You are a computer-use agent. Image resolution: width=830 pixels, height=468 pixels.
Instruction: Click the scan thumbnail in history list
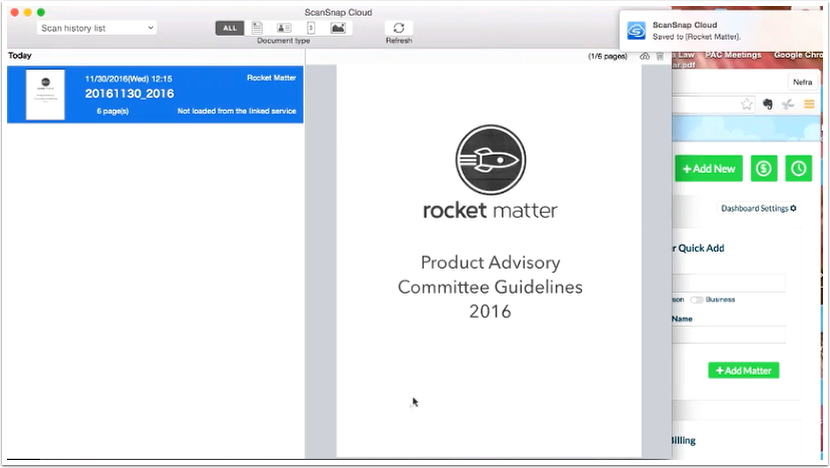pos(46,95)
